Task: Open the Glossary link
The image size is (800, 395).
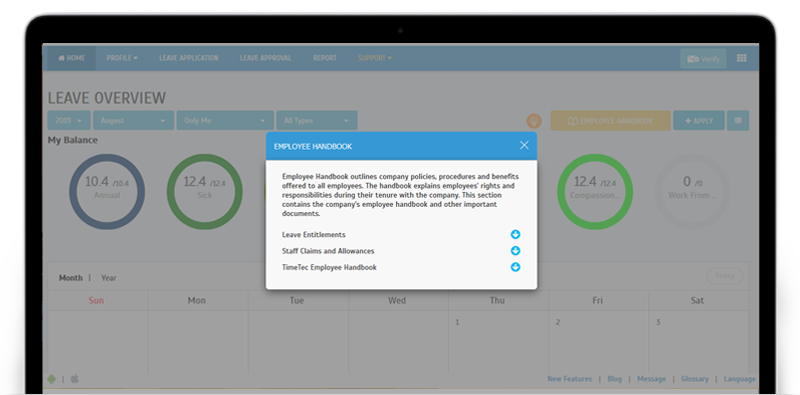Action: click(x=694, y=379)
